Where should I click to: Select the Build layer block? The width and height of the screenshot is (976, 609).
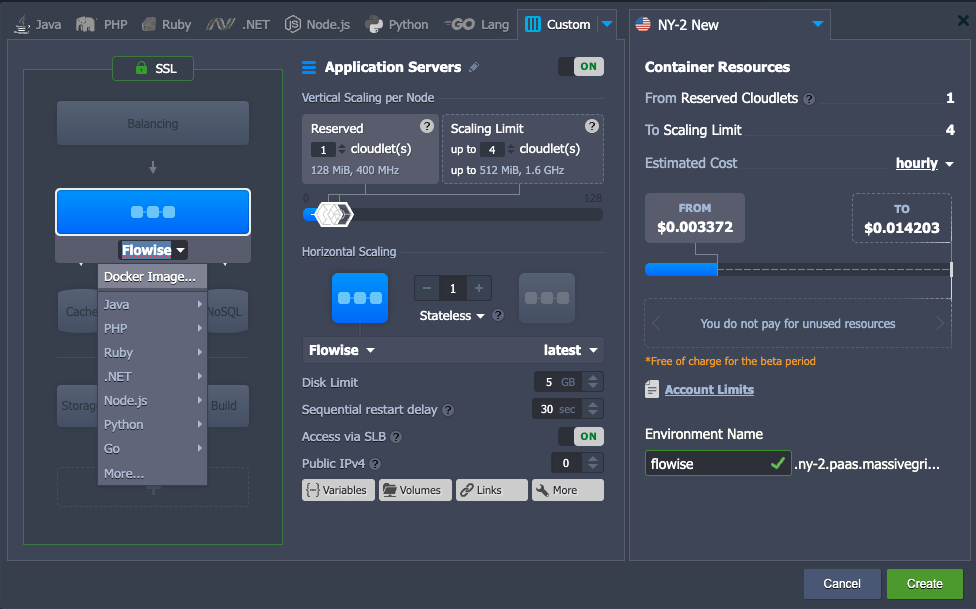tap(228, 406)
